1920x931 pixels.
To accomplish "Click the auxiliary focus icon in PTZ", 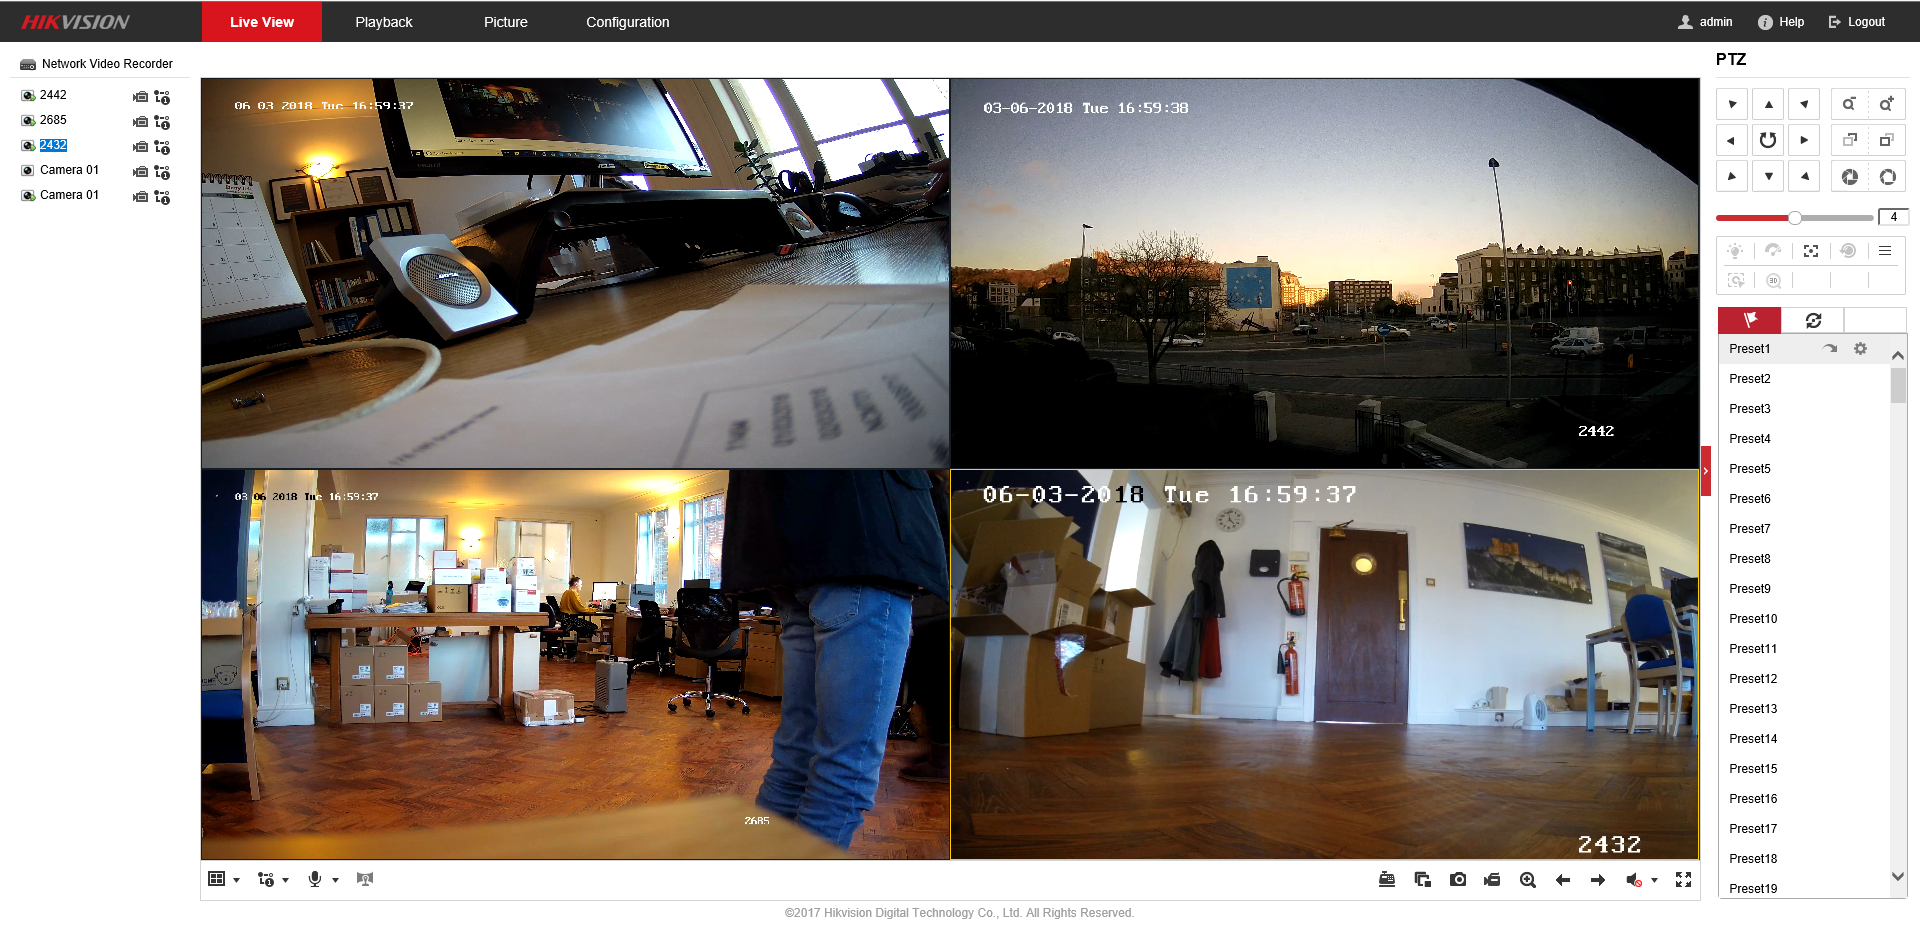I will [1811, 251].
